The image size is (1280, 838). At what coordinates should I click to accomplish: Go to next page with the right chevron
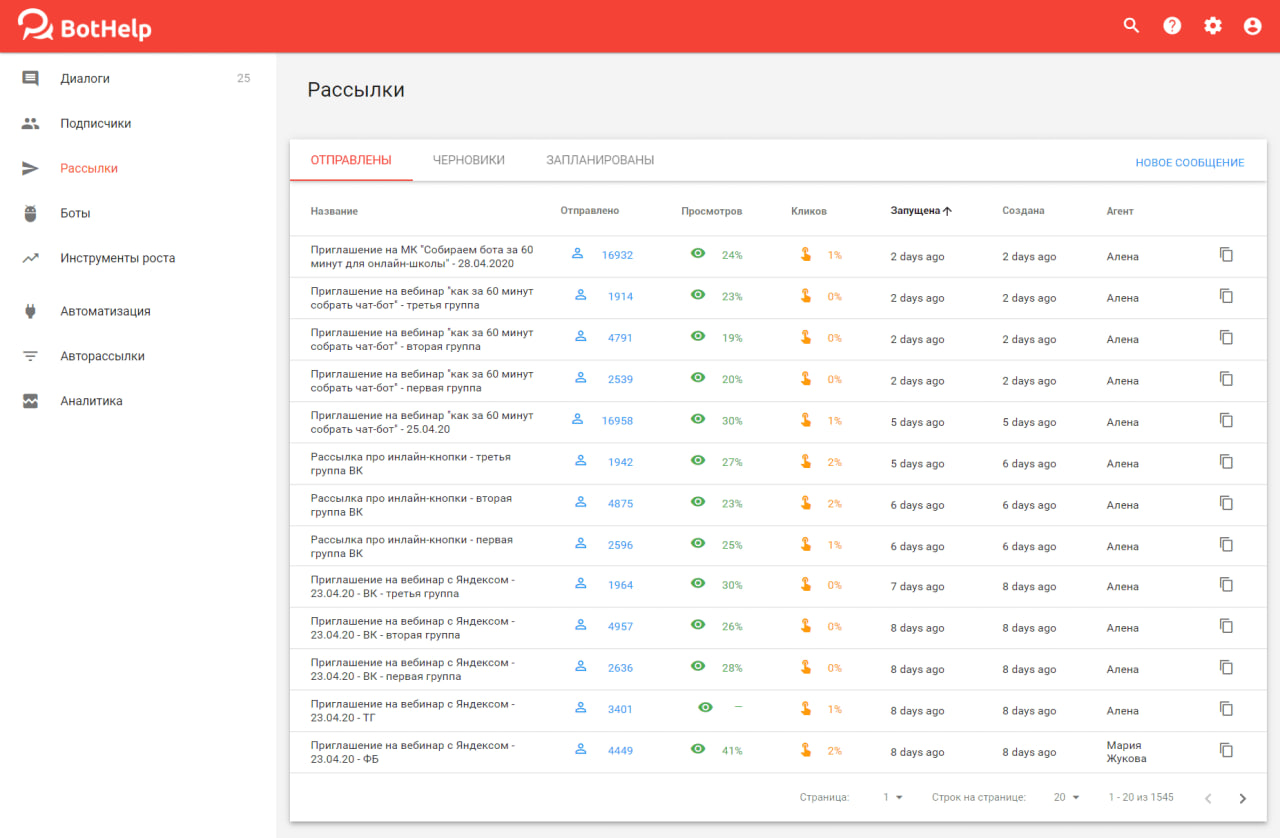tap(1241, 797)
